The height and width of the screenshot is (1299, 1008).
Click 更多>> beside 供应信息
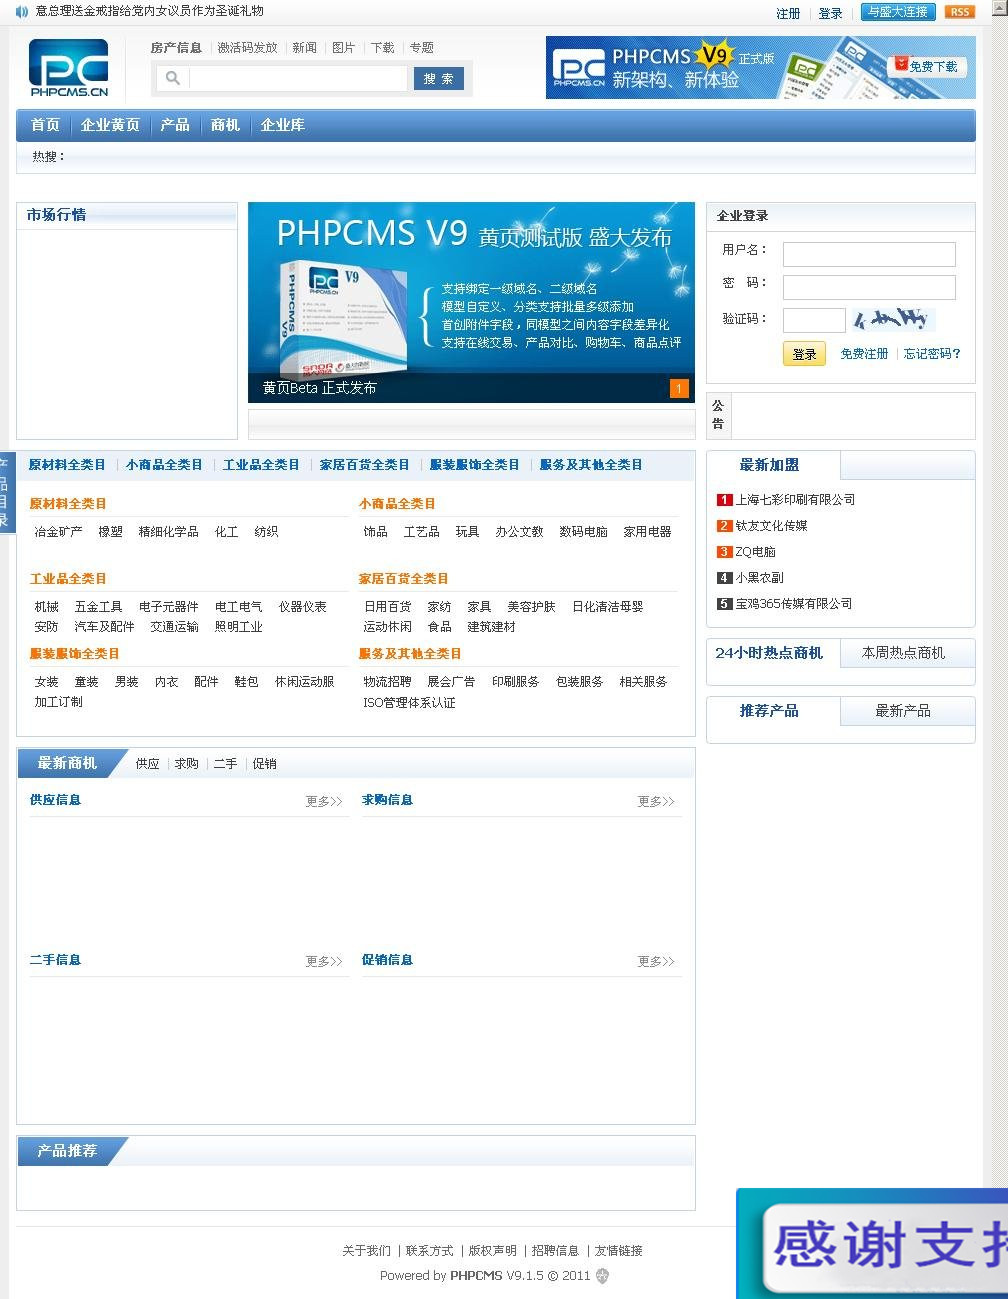(x=324, y=802)
